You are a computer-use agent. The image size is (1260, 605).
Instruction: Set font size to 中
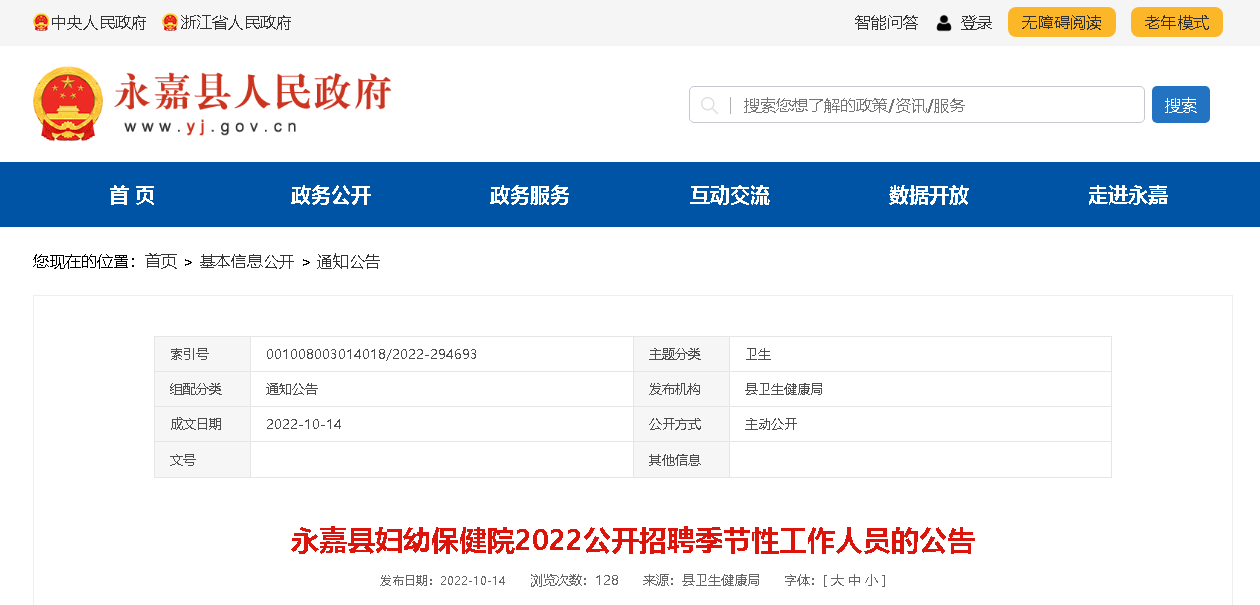click(855, 580)
